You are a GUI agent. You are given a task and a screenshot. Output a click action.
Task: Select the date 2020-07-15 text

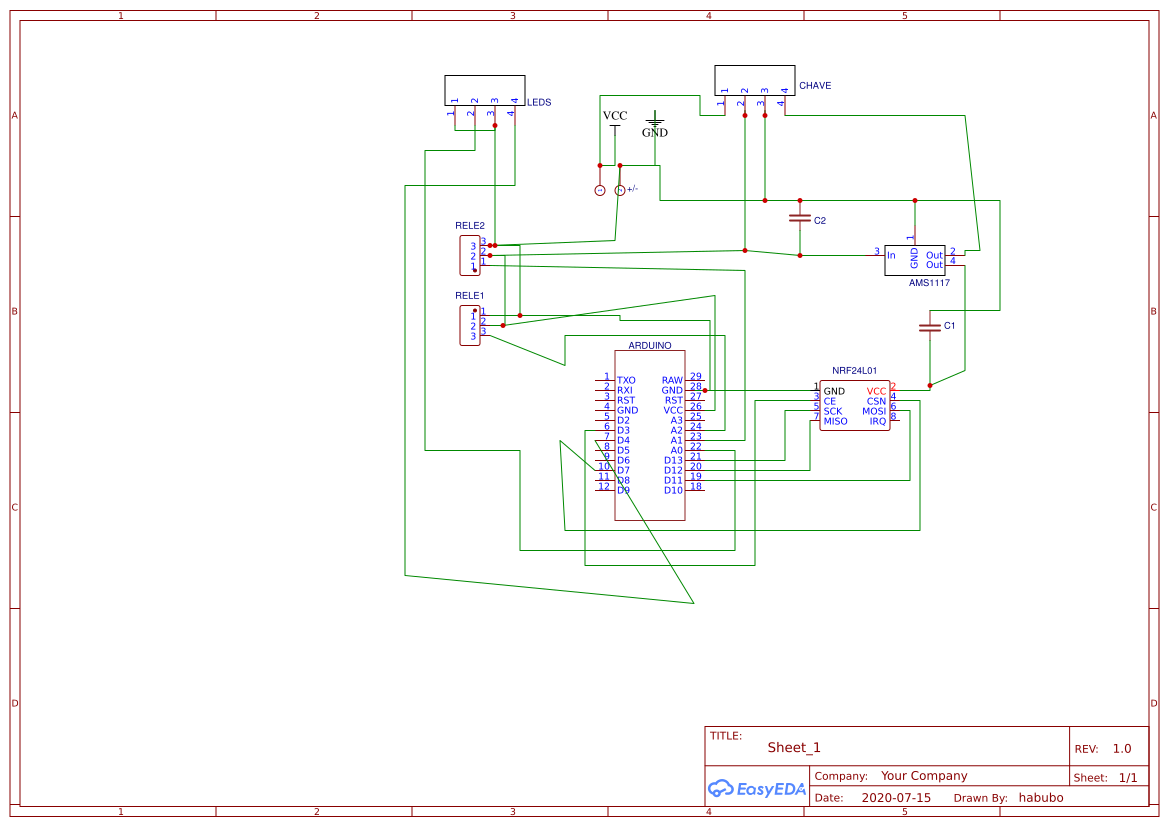click(897, 797)
